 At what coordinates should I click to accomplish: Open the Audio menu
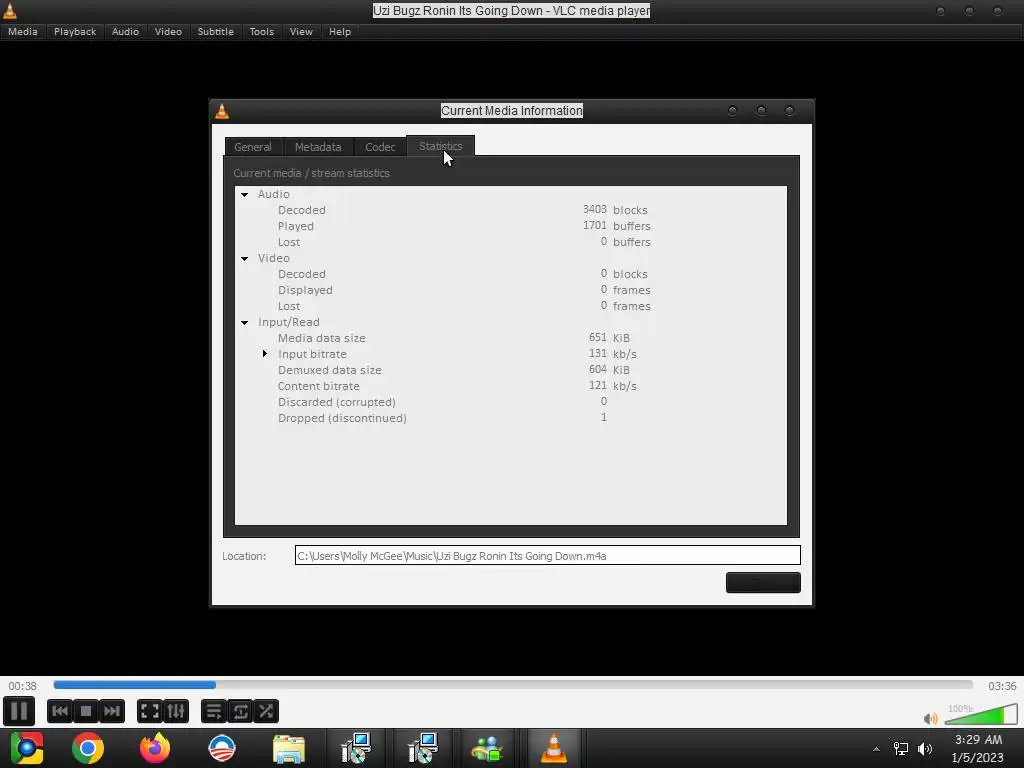125,31
